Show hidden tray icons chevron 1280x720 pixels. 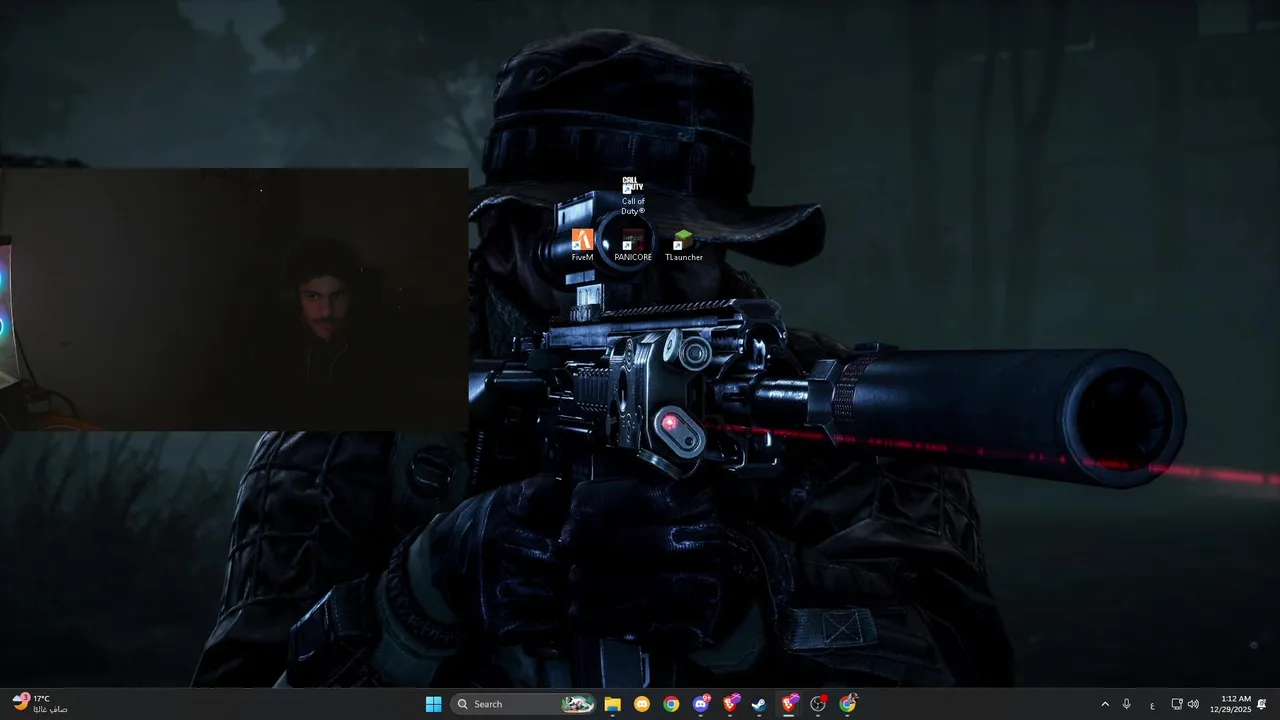click(1105, 704)
